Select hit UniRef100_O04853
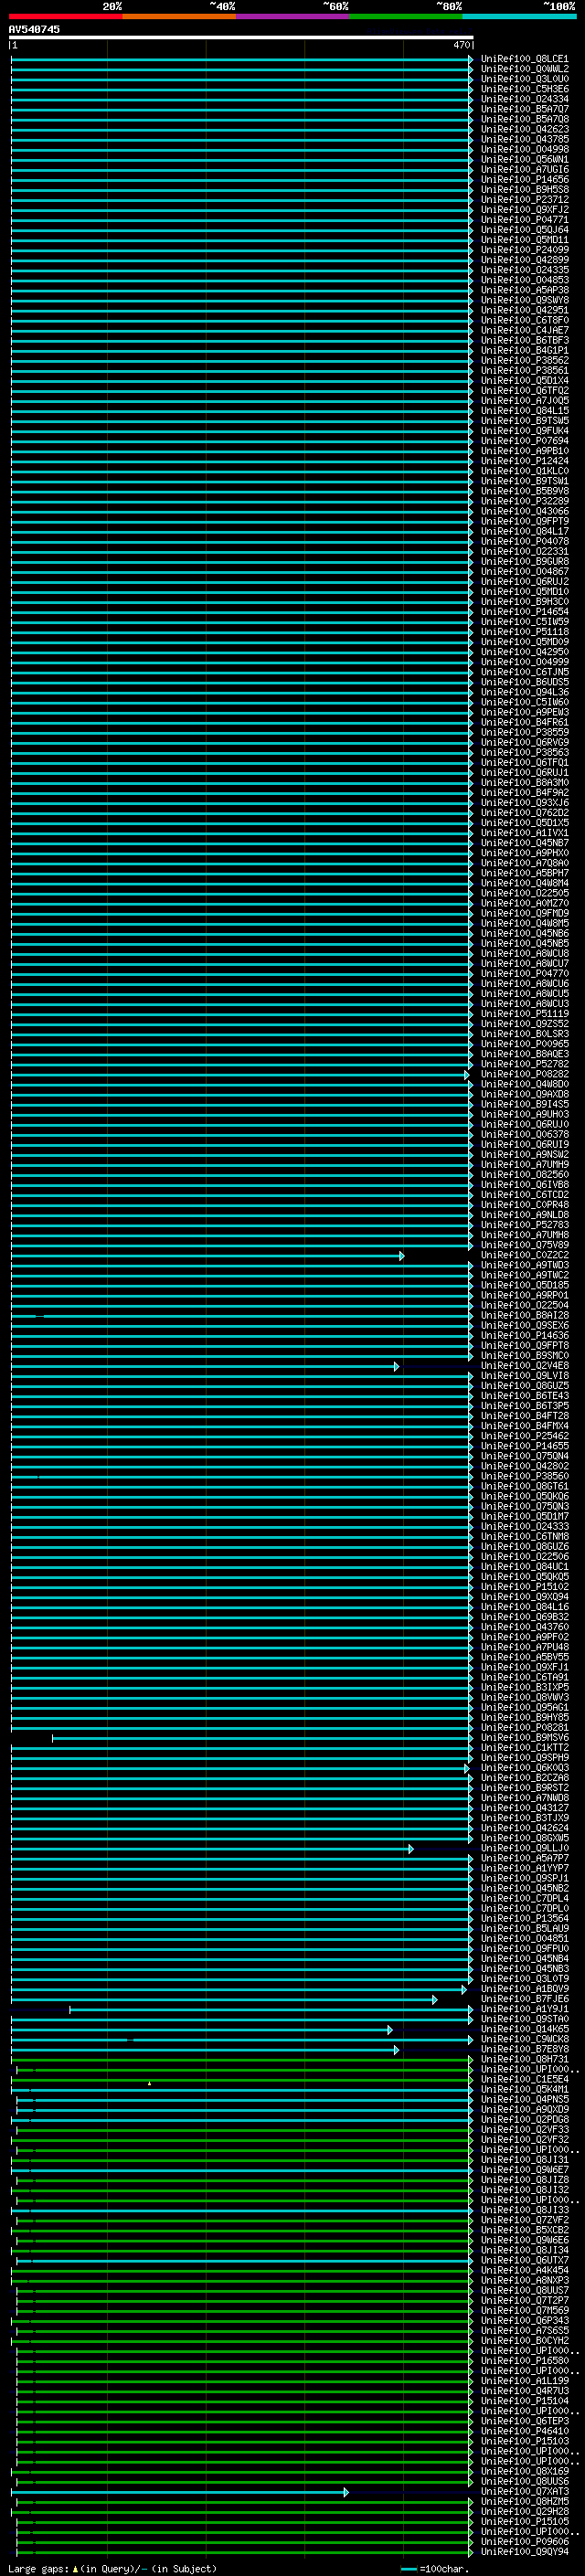This screenshot has height=2576, width=585. click(524, 280)
